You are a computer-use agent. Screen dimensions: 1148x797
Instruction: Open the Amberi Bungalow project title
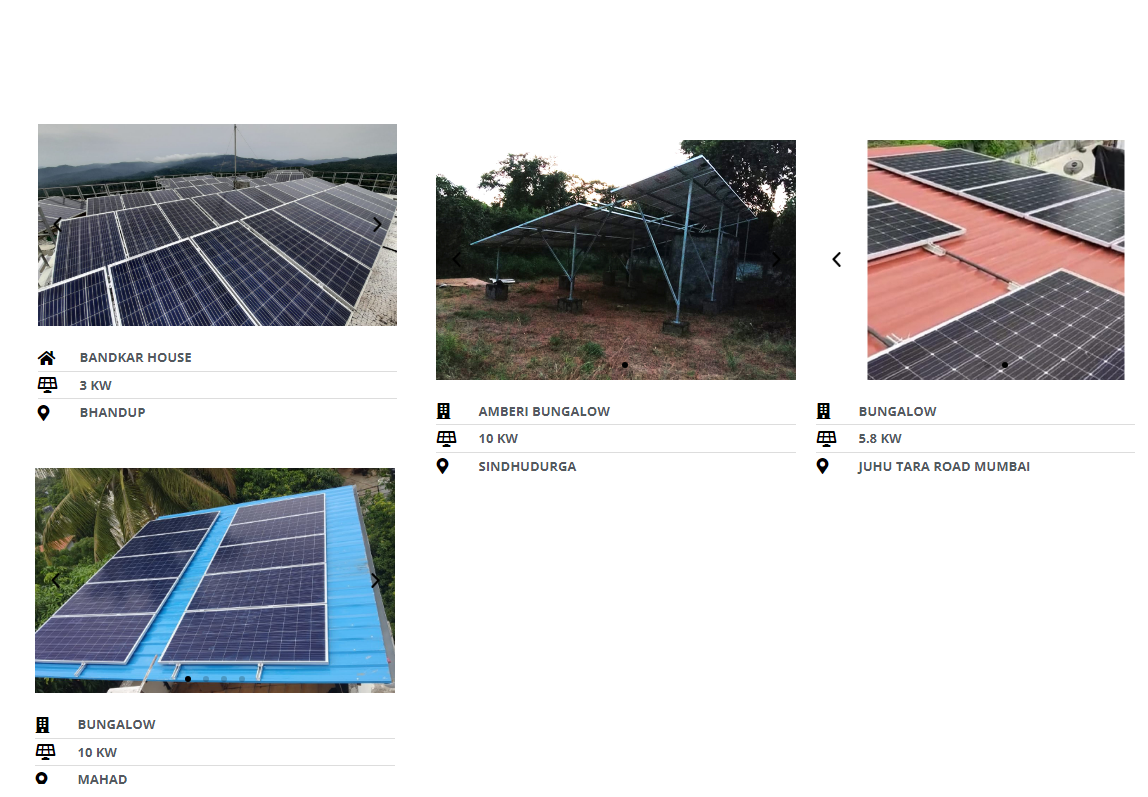tap(544, 411)
